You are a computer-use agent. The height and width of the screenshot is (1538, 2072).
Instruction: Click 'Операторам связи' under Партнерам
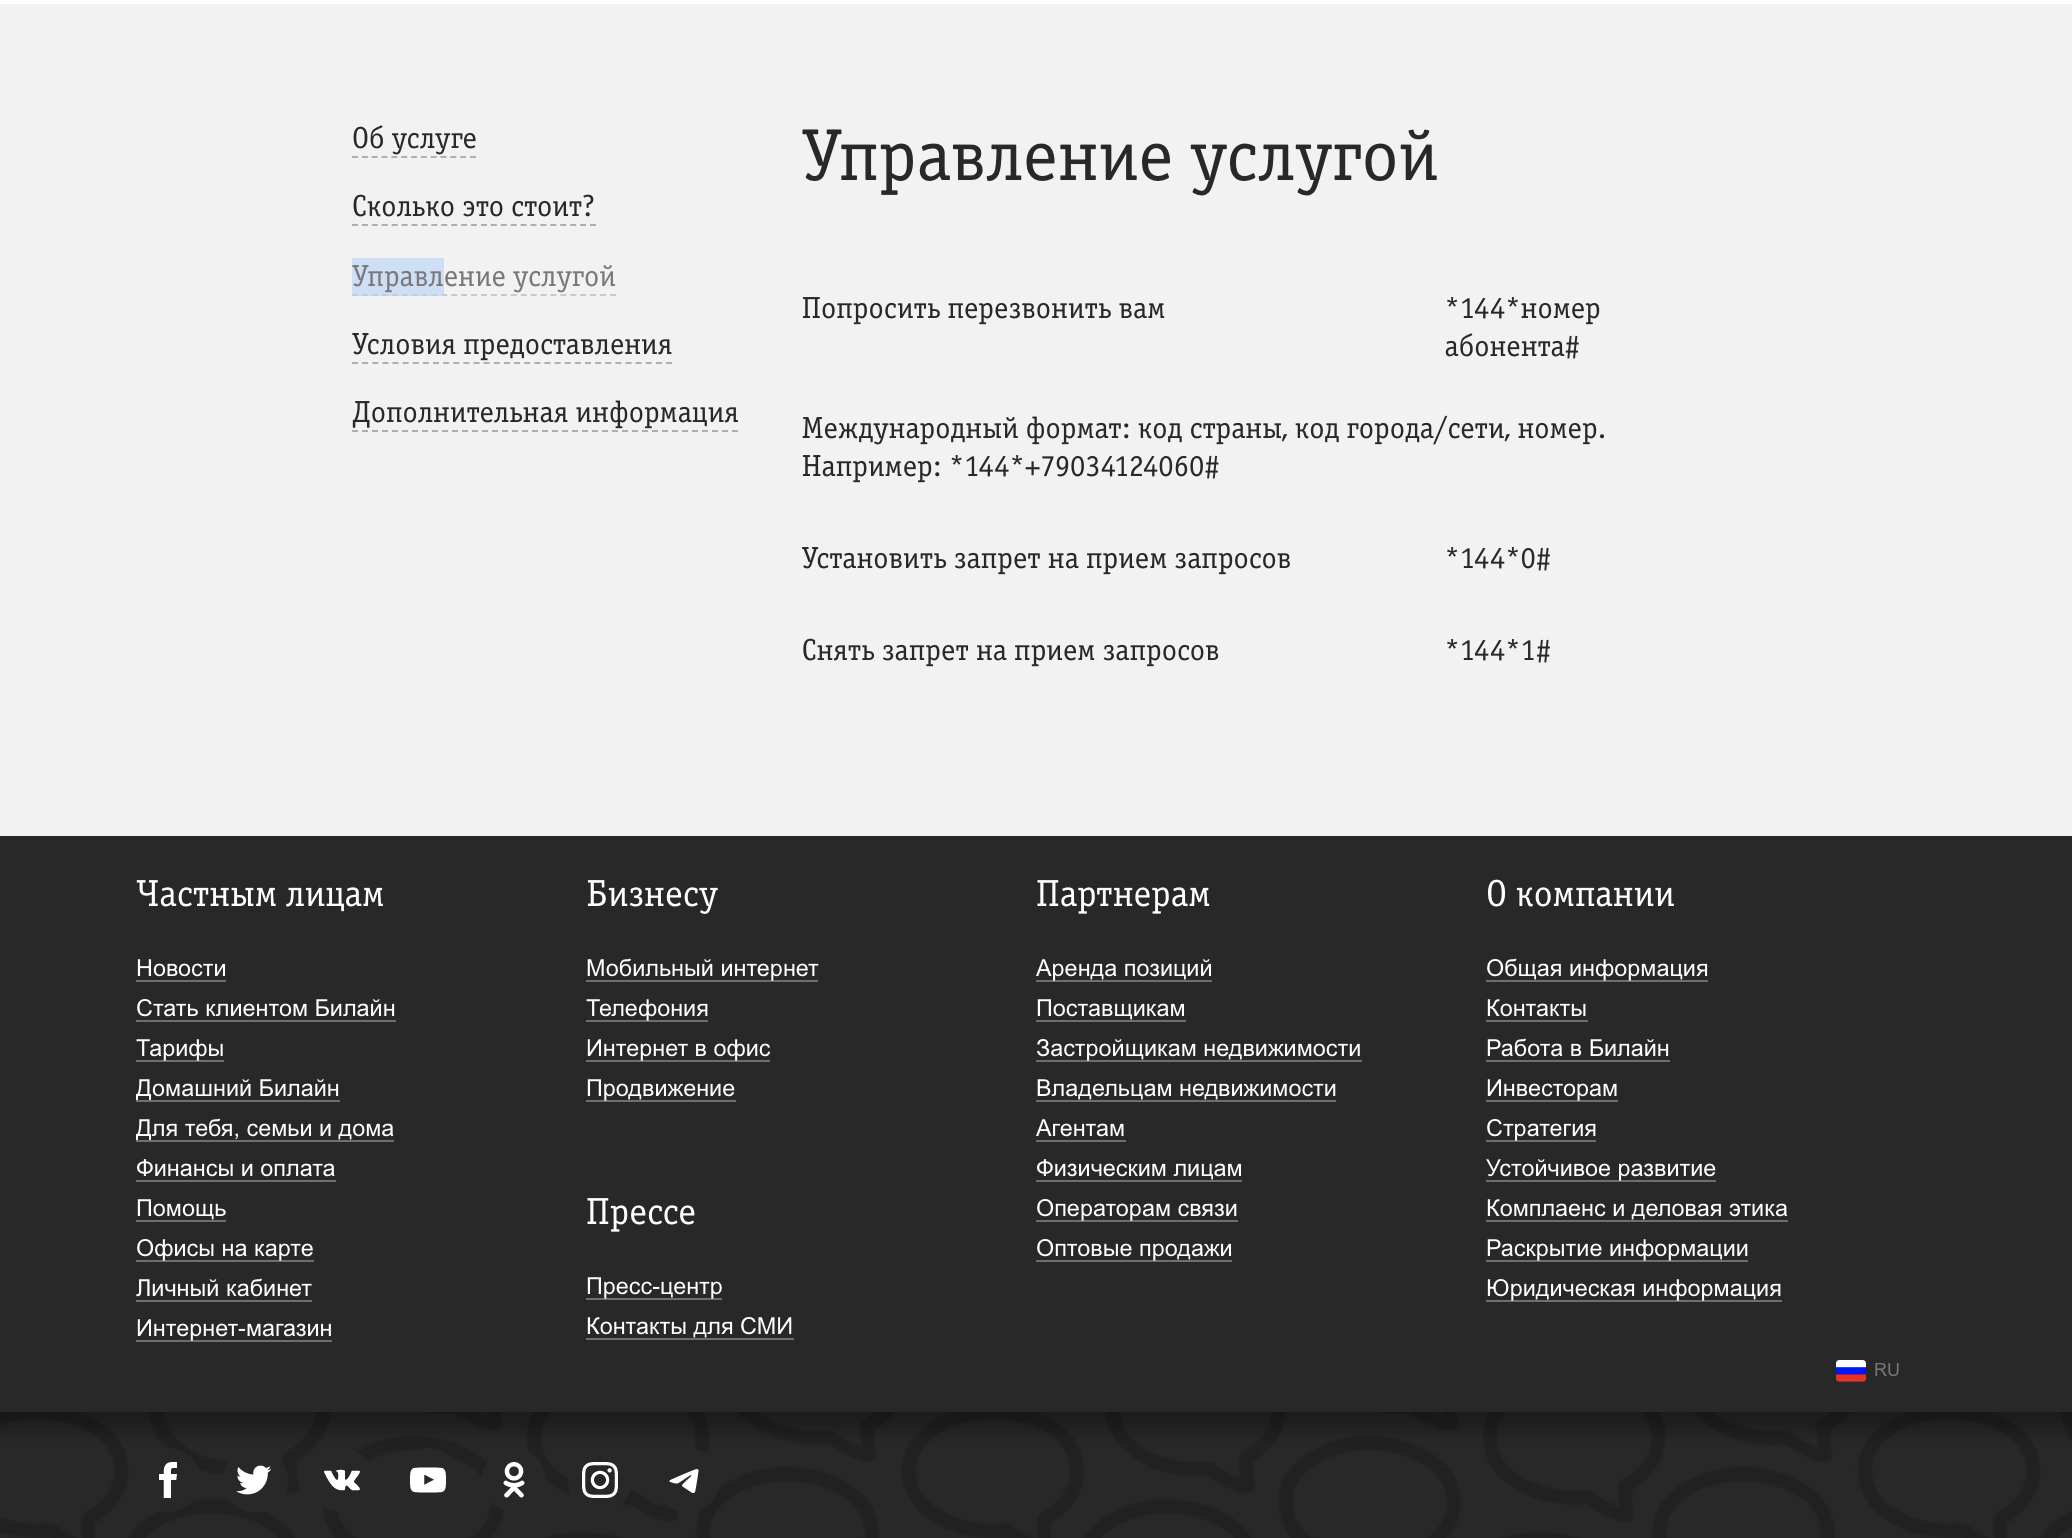point(1137,1208)
